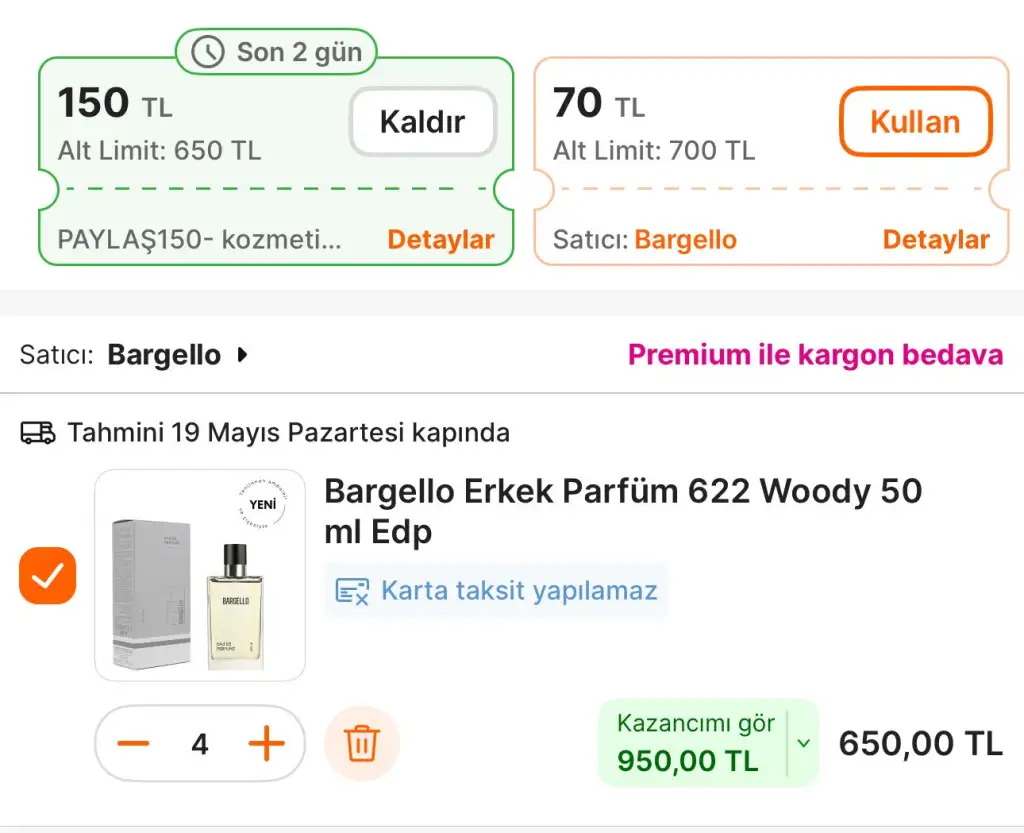Viewport: 1024px width, 833px height.
Task: Tap the Kazancımı gör 950,00 TL badge
Action: [696, 743]
